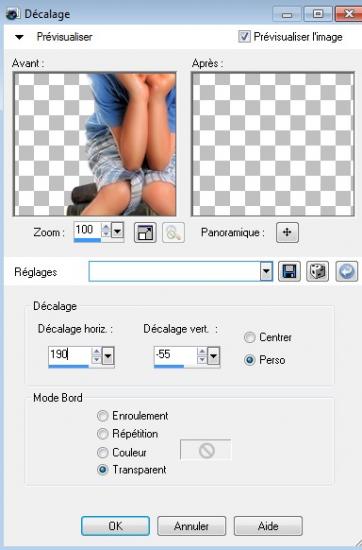
Task: Click into the Décalage vert. -55 field
Action: point(175,355)
